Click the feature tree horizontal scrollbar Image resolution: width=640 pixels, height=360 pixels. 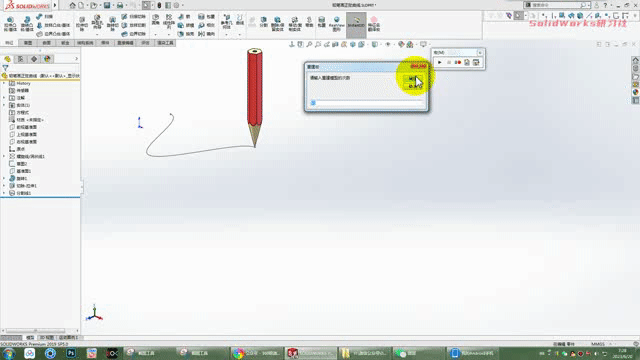pos(36,331)
